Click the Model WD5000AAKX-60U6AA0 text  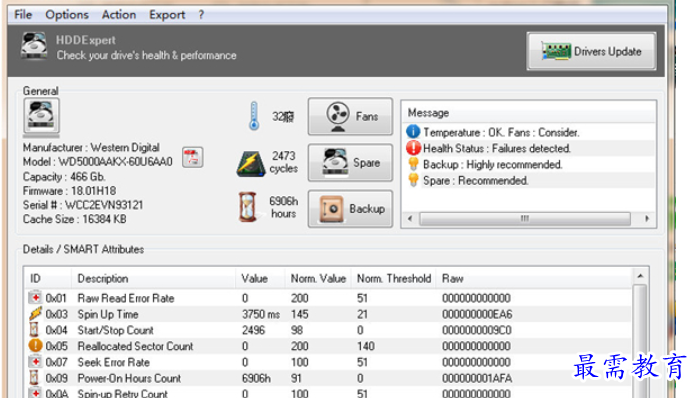(98, 162)
